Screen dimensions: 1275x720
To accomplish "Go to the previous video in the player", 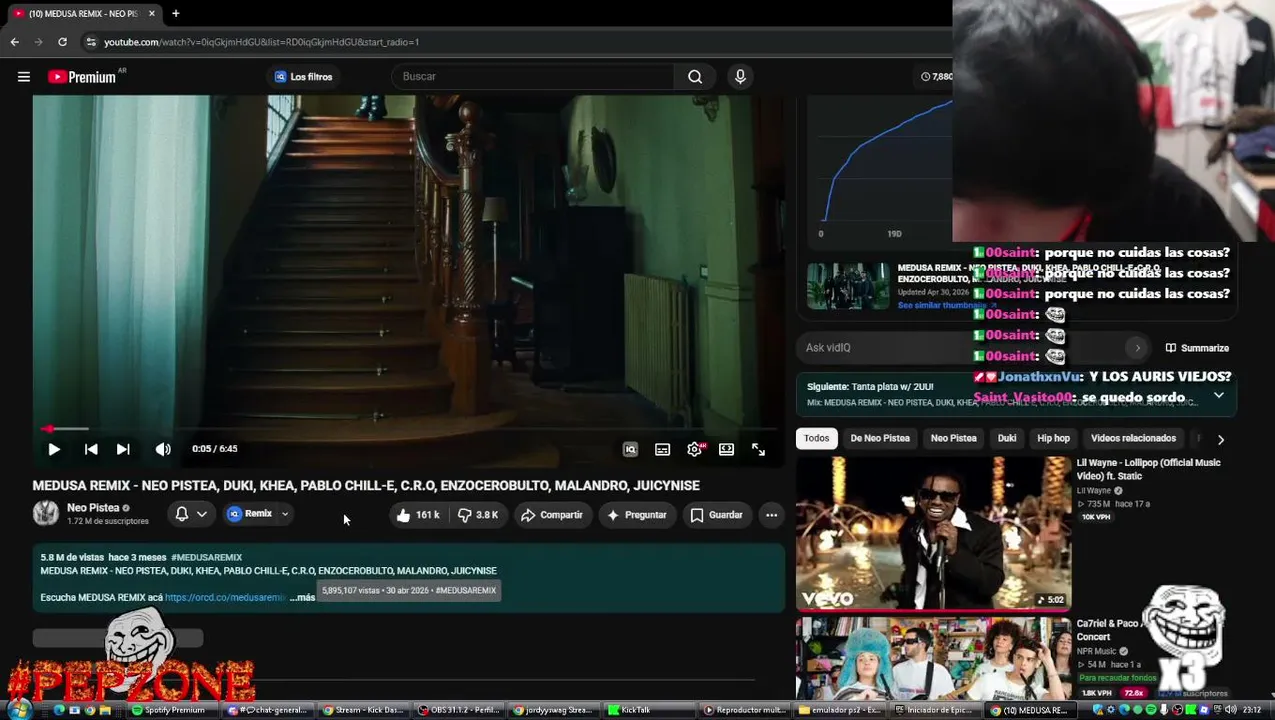I will click(x=91, y=450).
